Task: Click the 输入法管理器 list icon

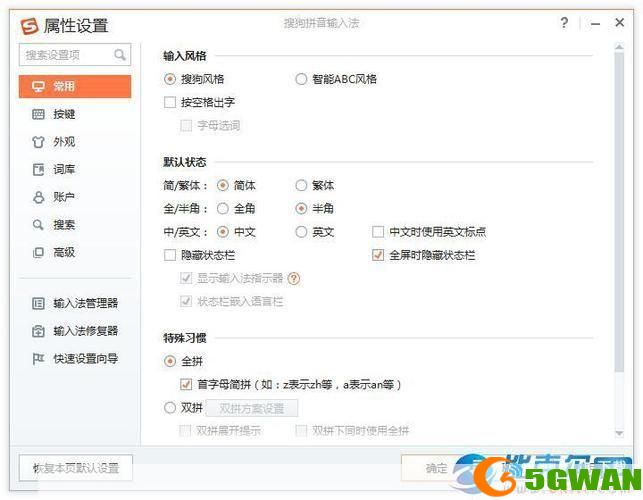Action: [x=38, y=304]
